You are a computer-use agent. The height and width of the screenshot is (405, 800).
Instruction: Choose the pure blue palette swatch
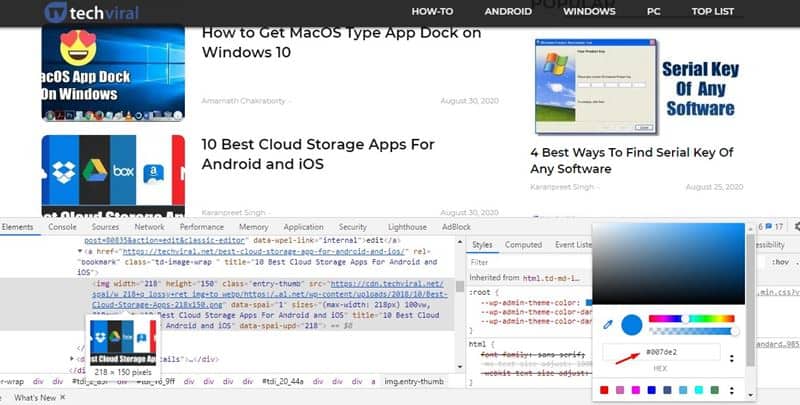(x=652, y=390)
